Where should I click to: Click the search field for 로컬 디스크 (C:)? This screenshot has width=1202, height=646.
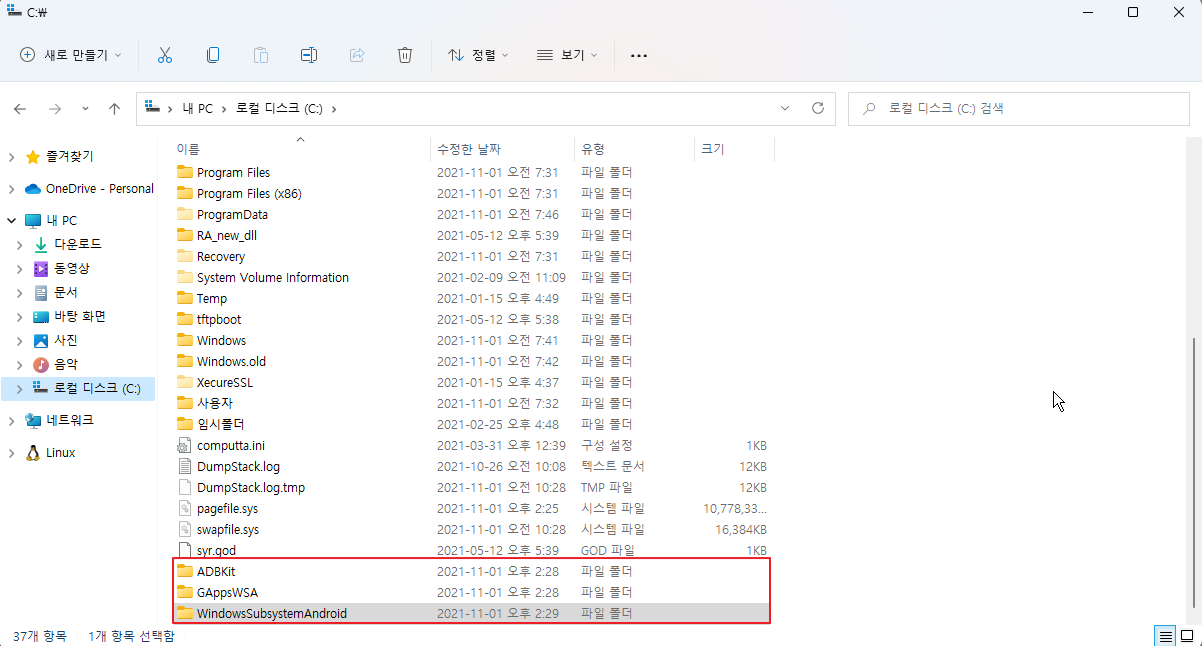pos(1018,108)
